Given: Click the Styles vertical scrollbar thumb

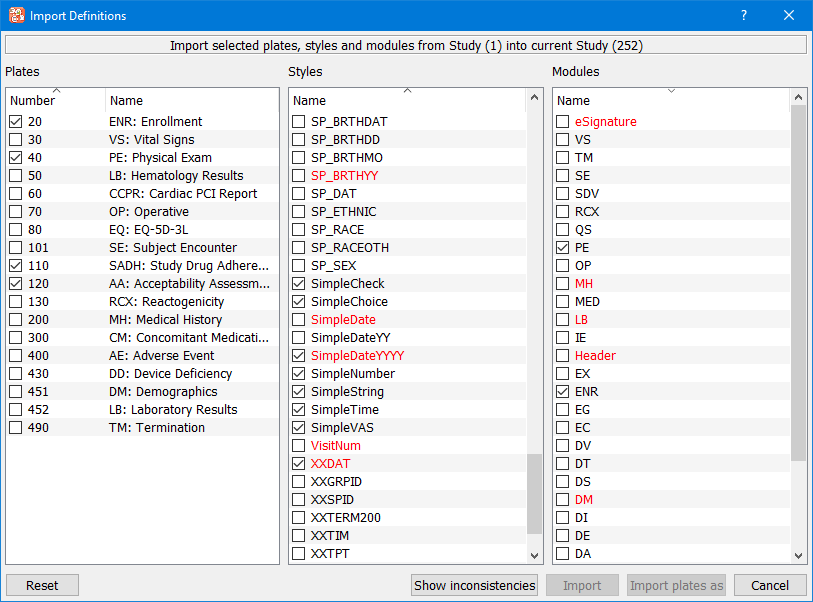Looking at the screenshot, I should tap(534, 494).
